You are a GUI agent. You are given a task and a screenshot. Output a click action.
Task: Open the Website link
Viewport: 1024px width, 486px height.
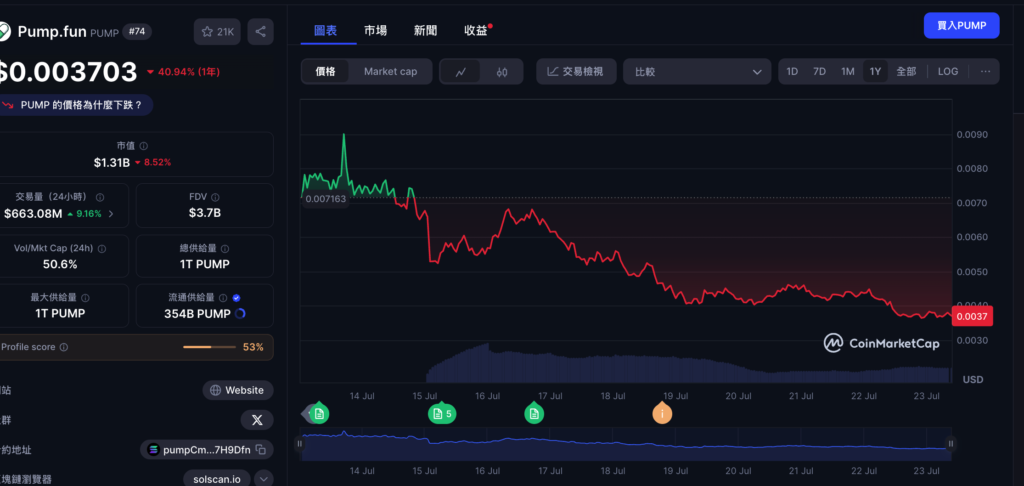click(x=238, y=391)
